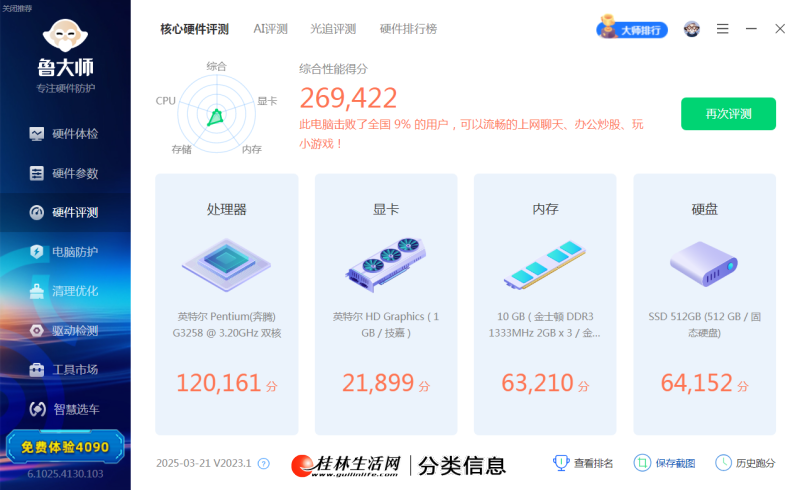Click the 清理优化 broom icon

point(37,291)
